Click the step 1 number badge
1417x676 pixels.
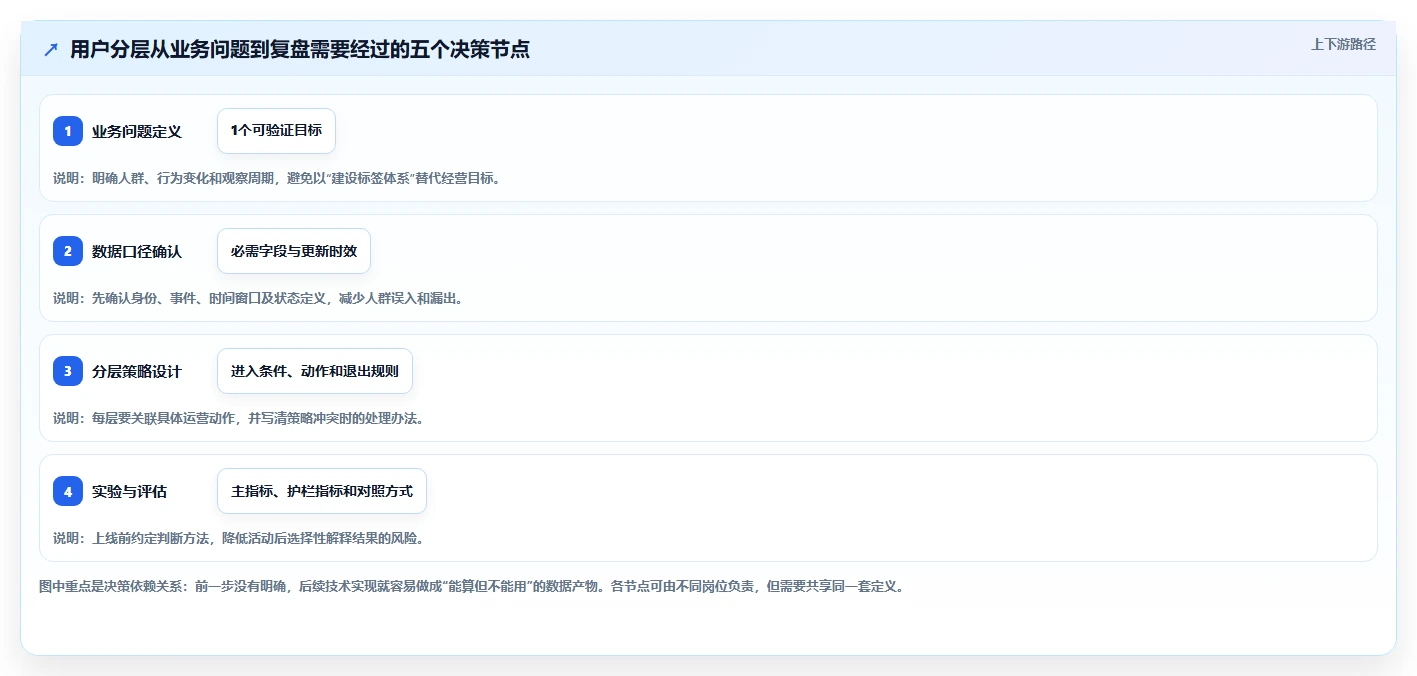(x=68, y=131)
